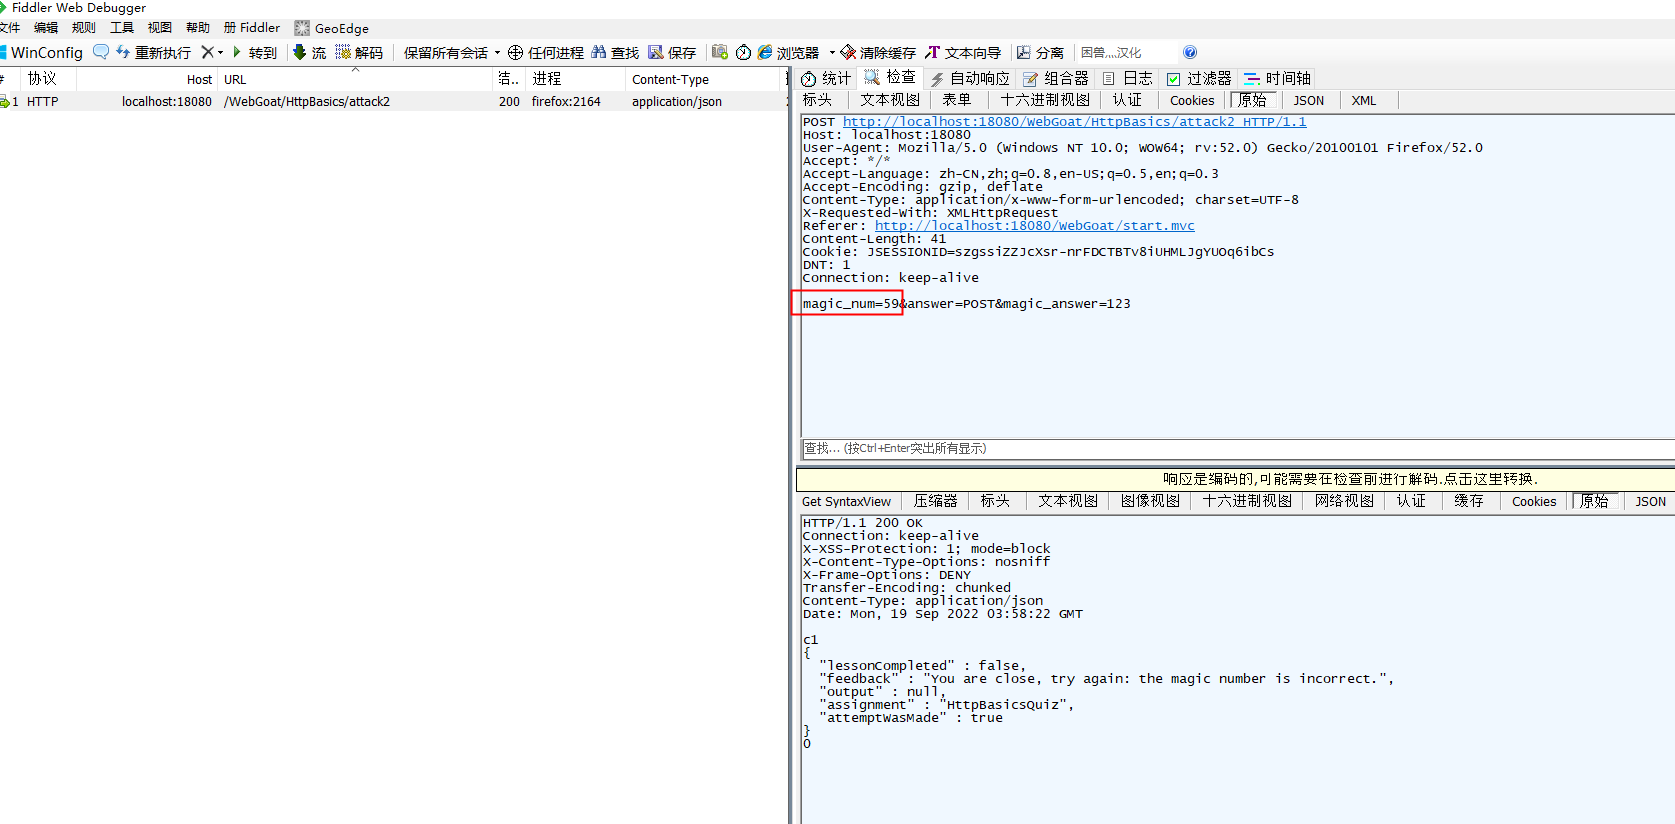1675x824 pixels.
Task: Select the request 标头 headers tab
Action: click(817, 100)
